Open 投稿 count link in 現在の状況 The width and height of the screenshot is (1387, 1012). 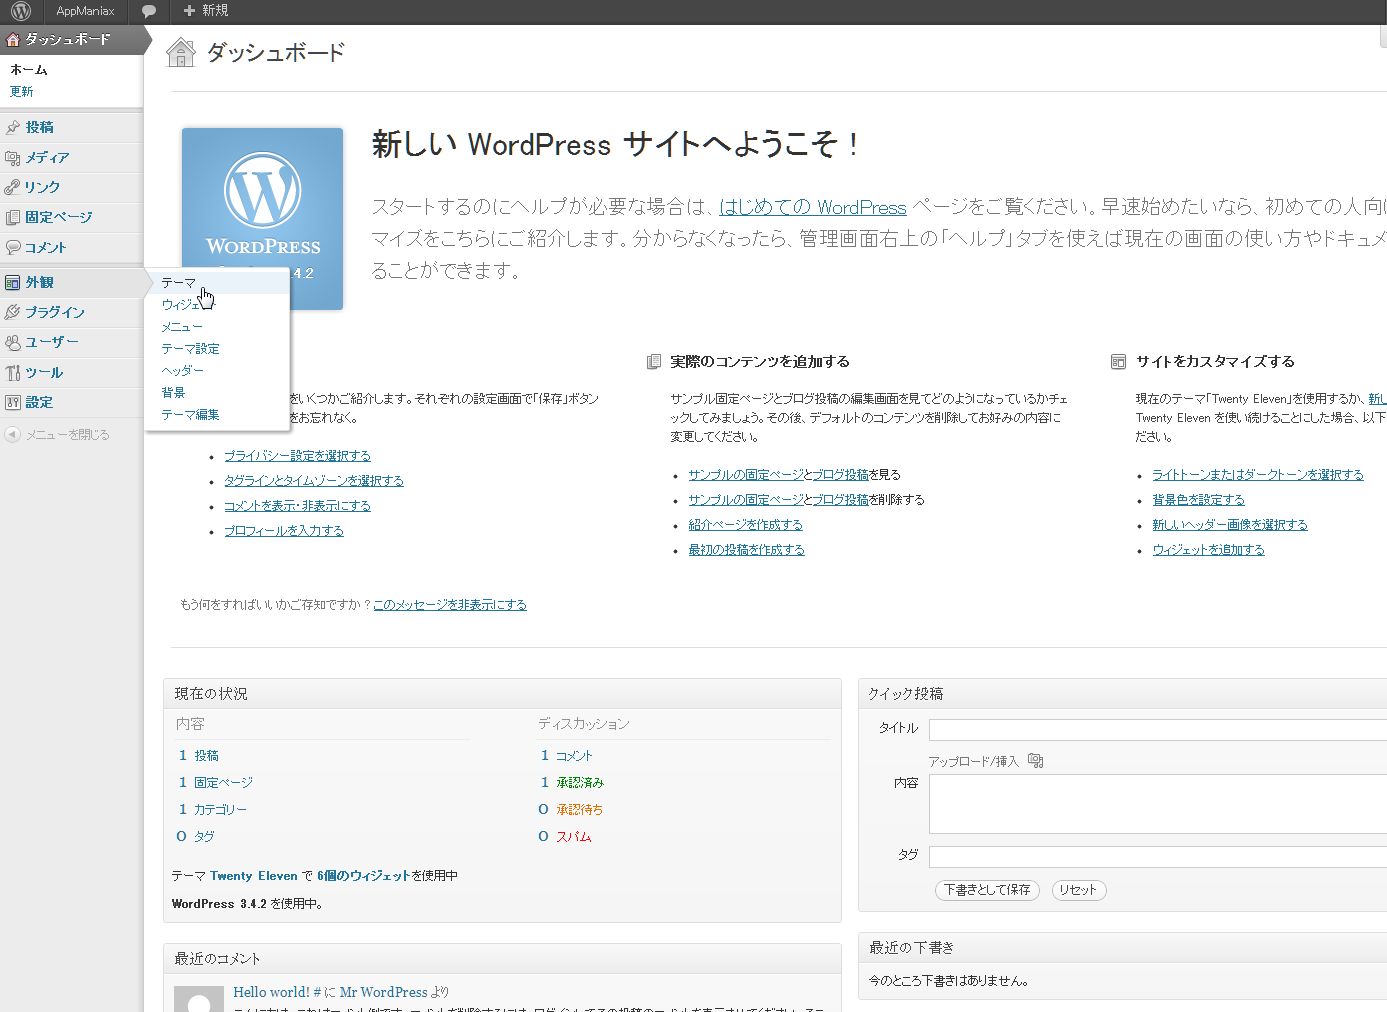(x=206, y=755)
